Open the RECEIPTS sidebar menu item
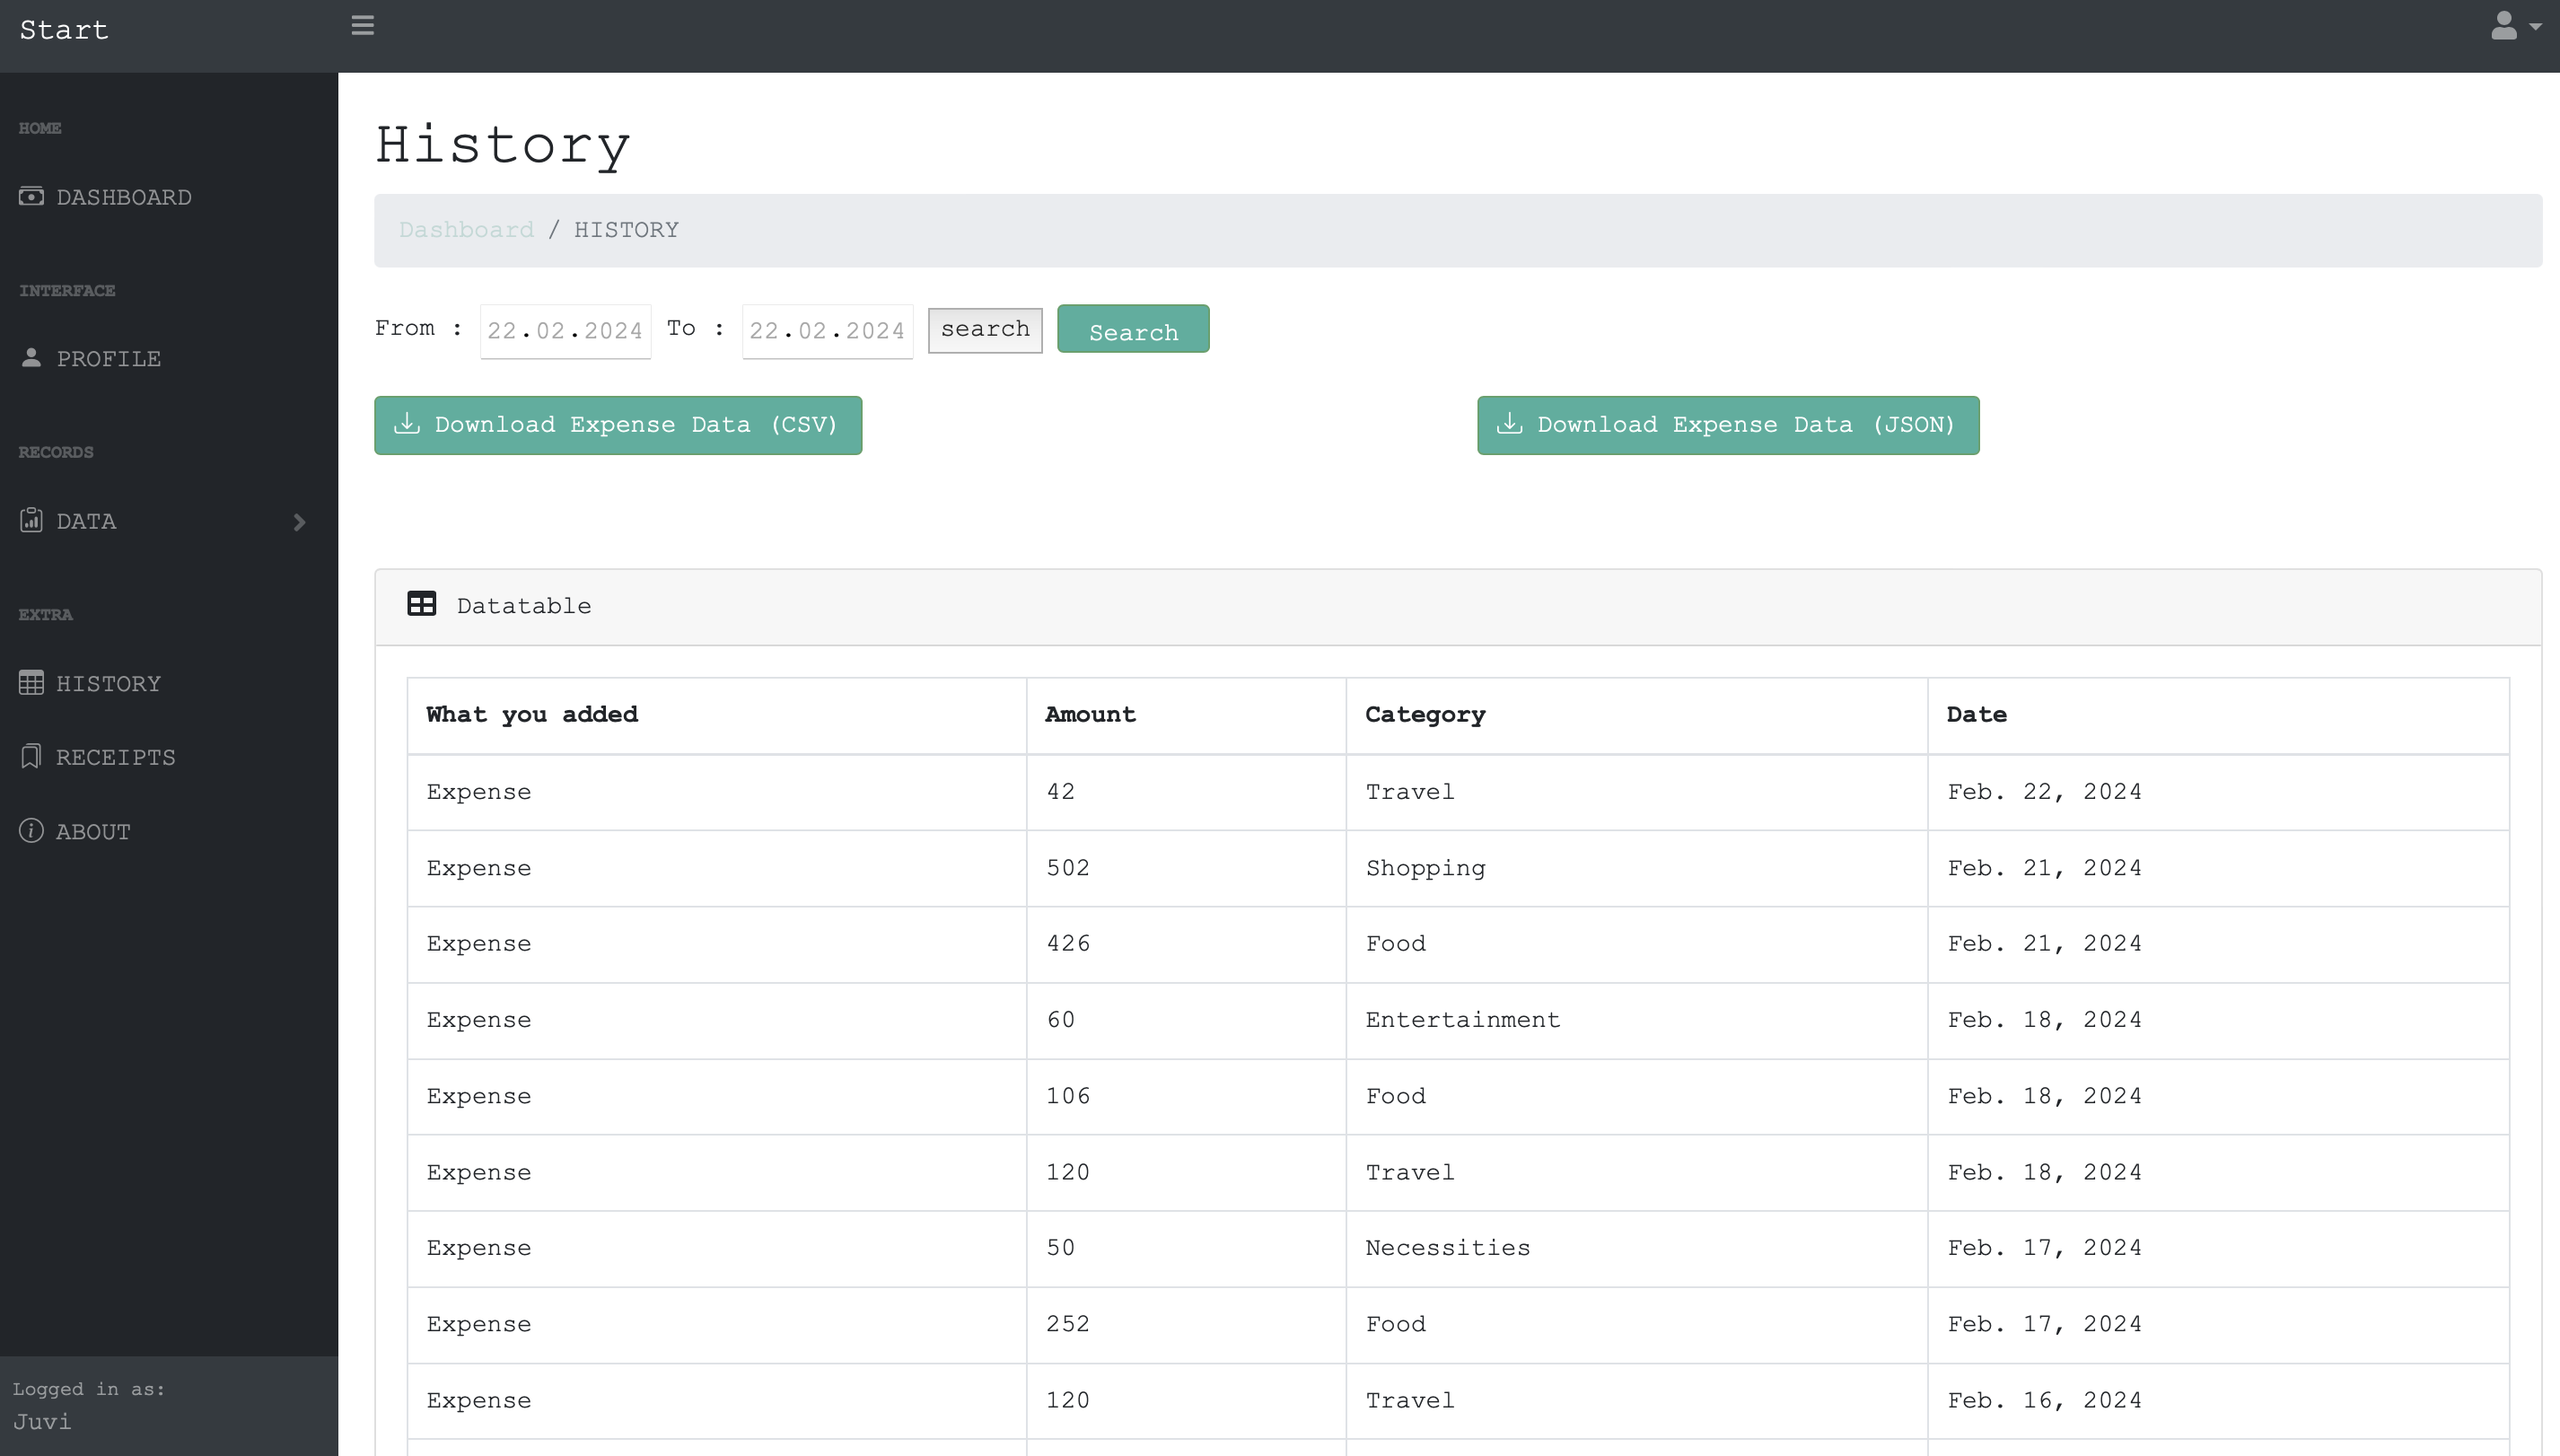Screen dimensions: 2560x1456 (x=115, y=758)
